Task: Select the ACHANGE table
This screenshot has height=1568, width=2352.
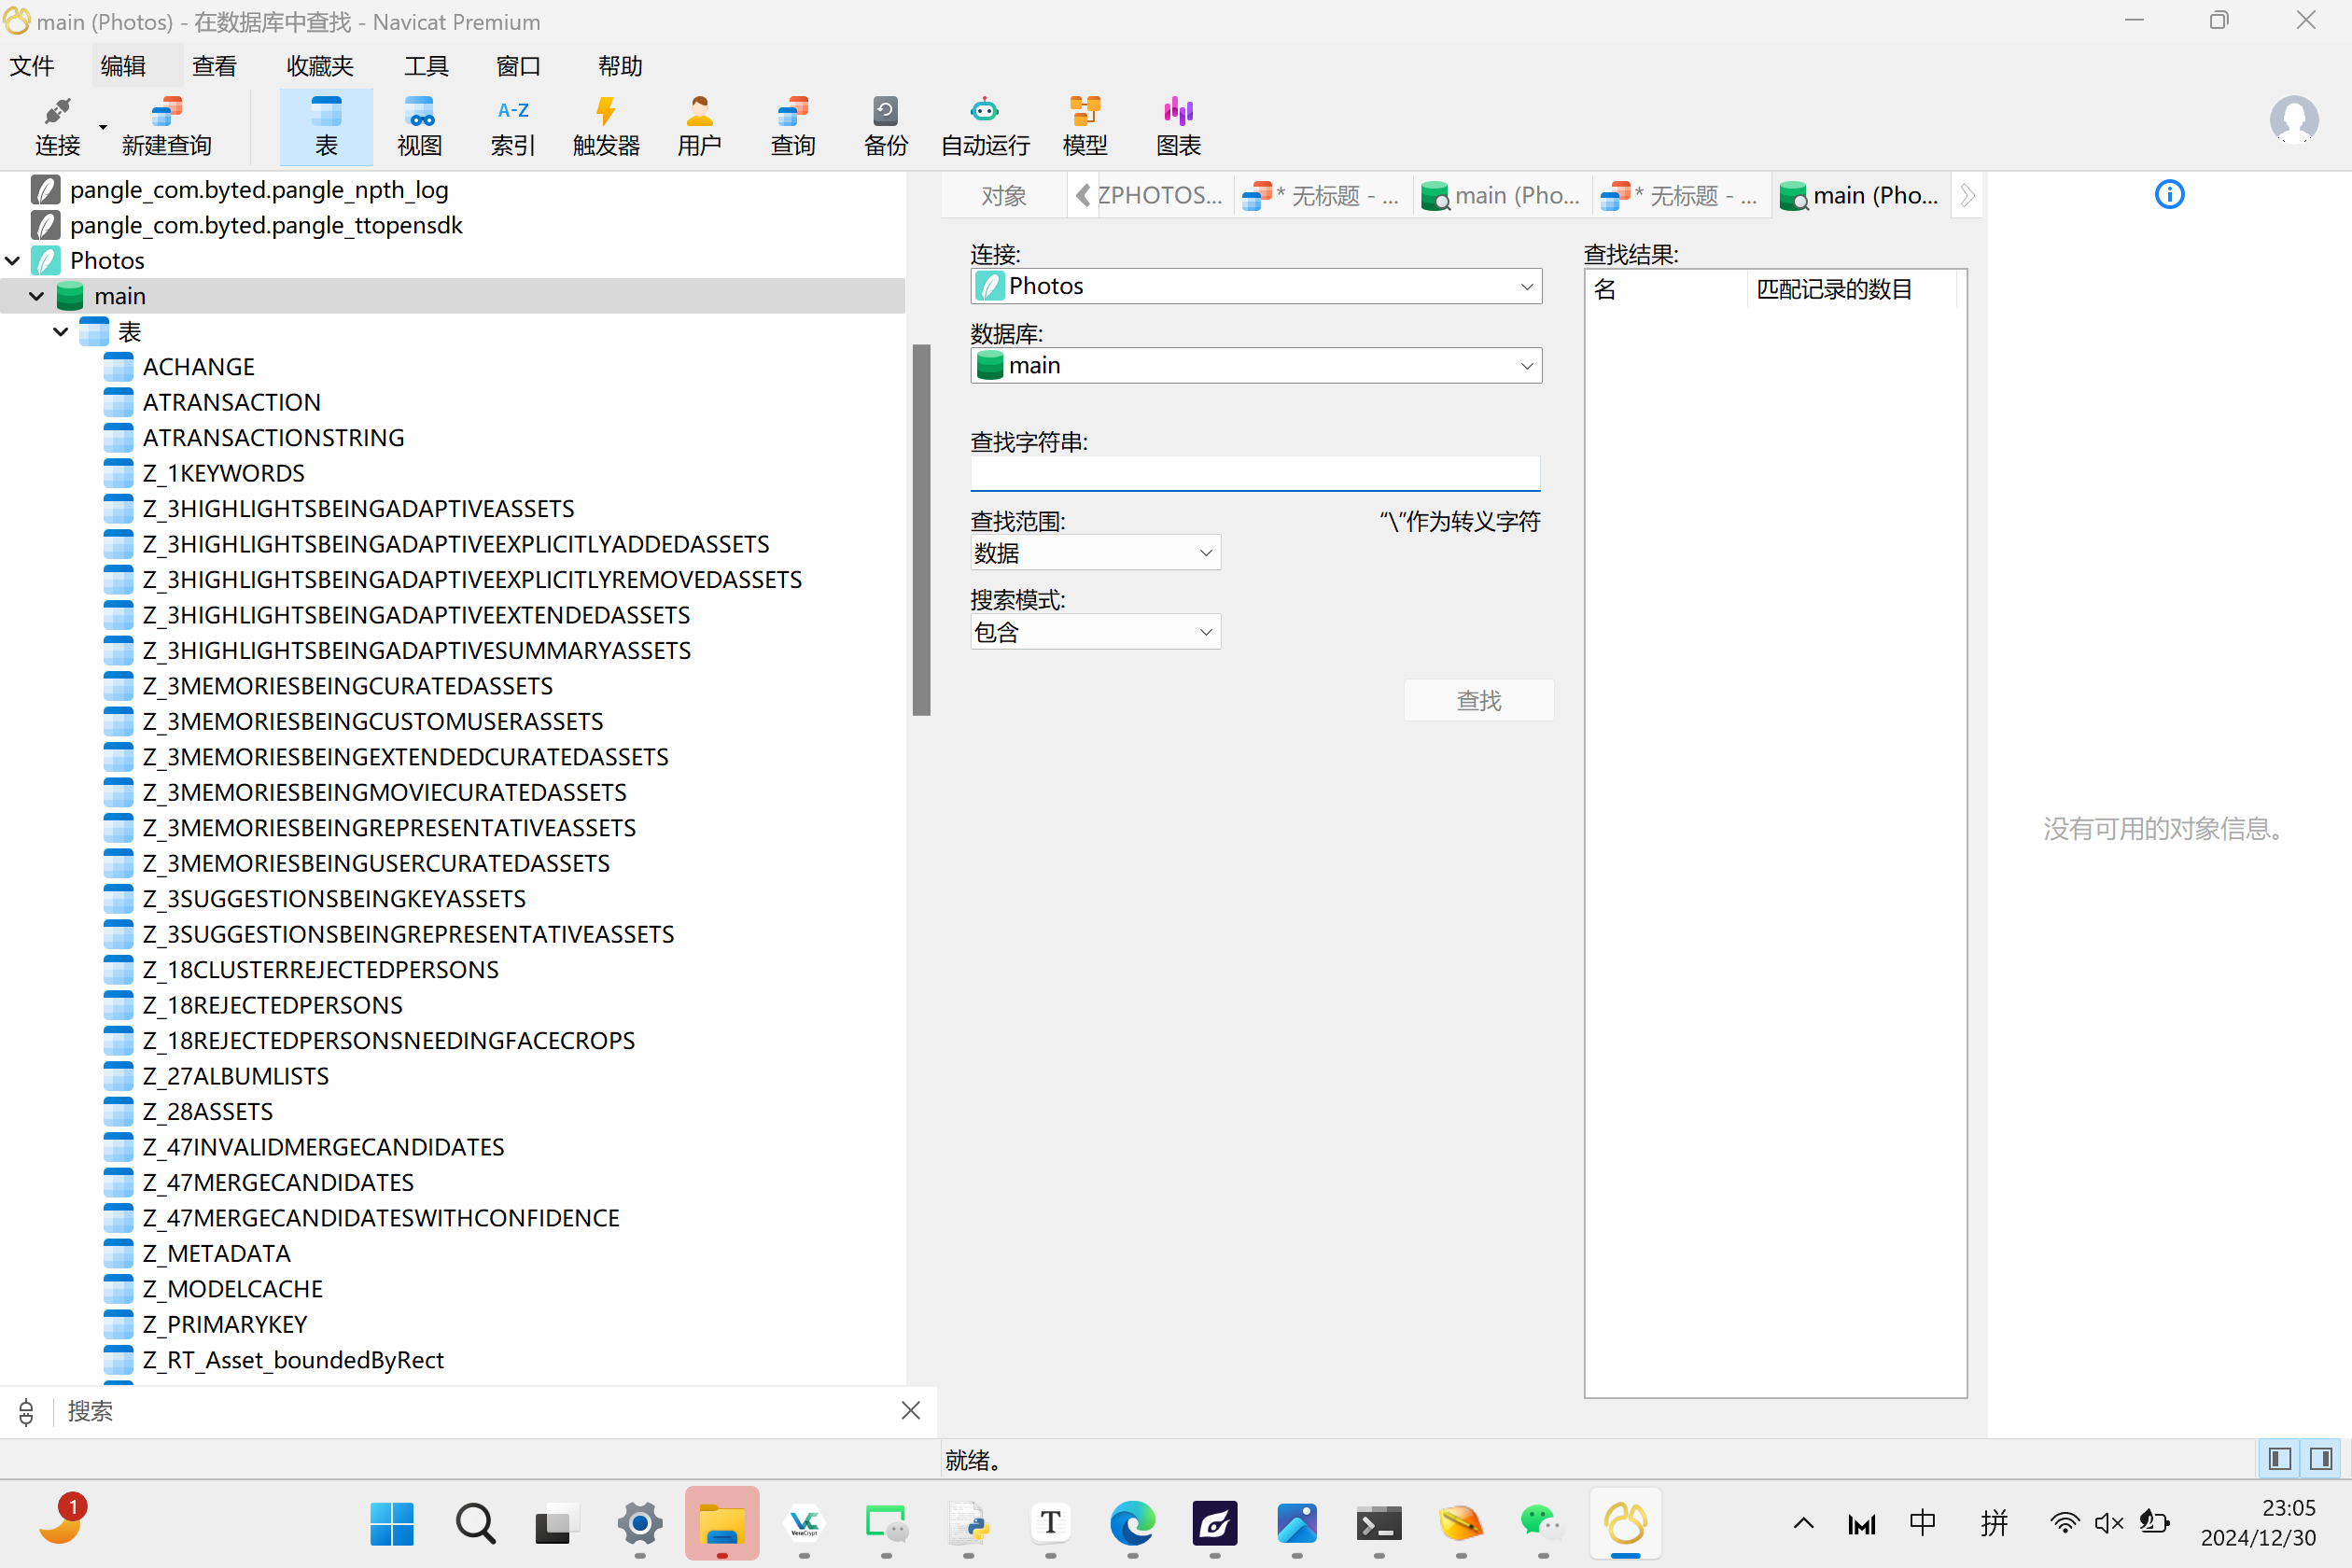Action: pyautogui.click(x=198, y=367)
